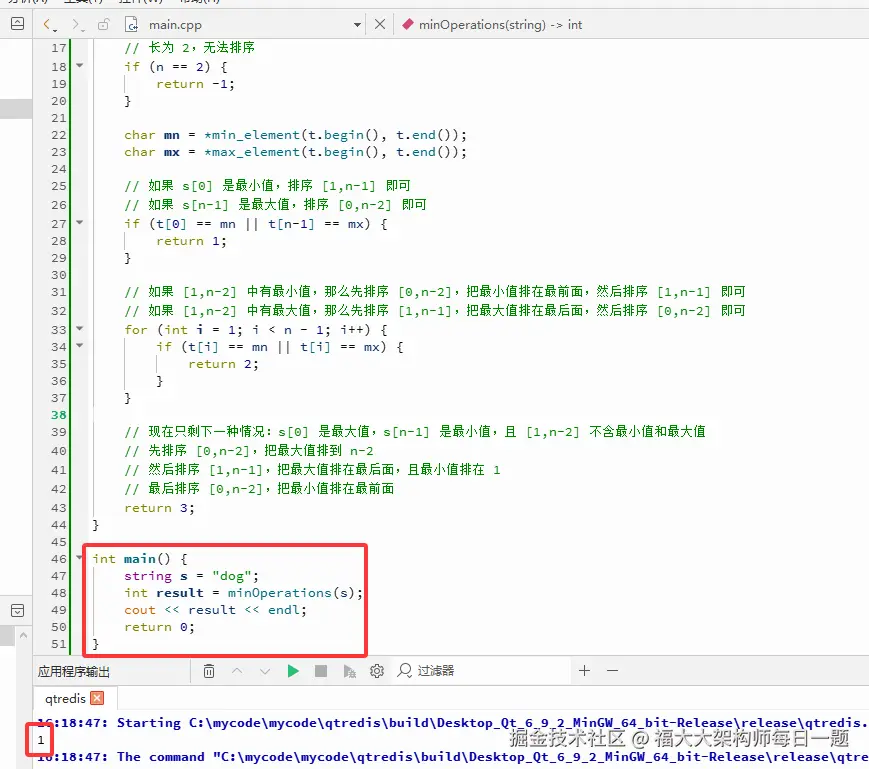
Task: Click the up chevron in left panel
Action: tap(23, 635)
